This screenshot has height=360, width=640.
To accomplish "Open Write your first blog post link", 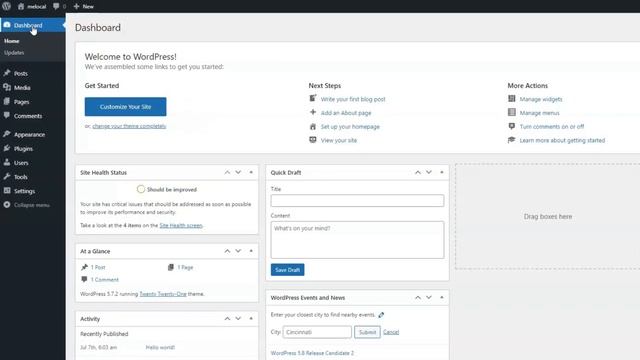I will 353,99.
